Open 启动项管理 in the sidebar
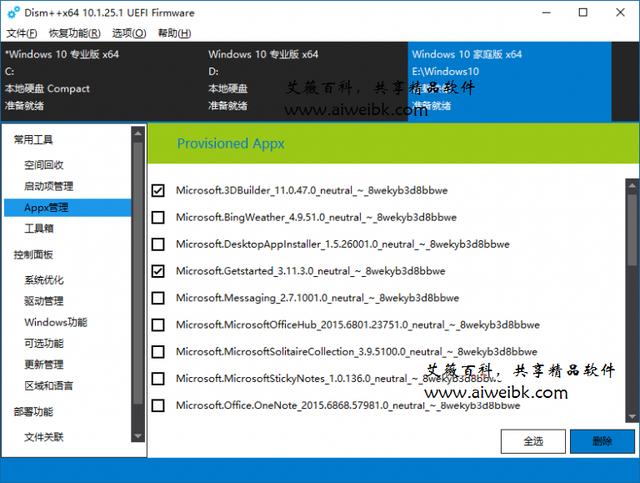 (x=49, y=186)
